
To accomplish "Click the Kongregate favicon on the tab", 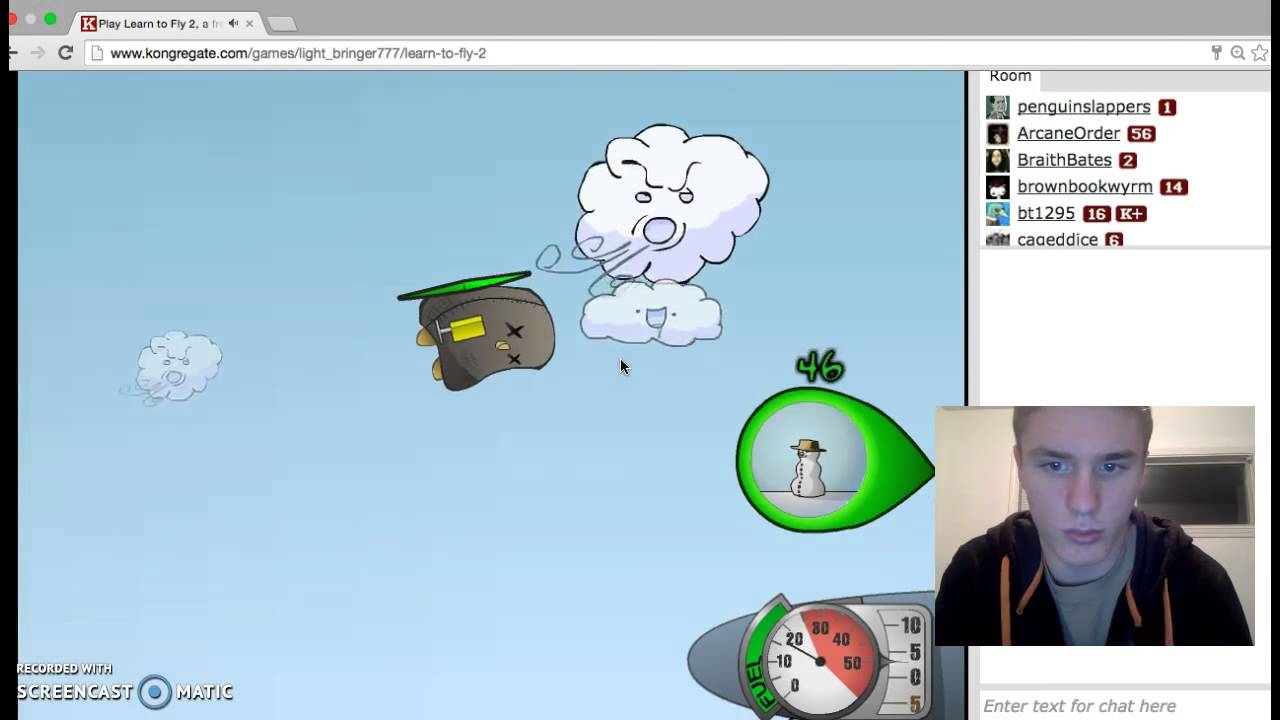I will pos(89,23).
